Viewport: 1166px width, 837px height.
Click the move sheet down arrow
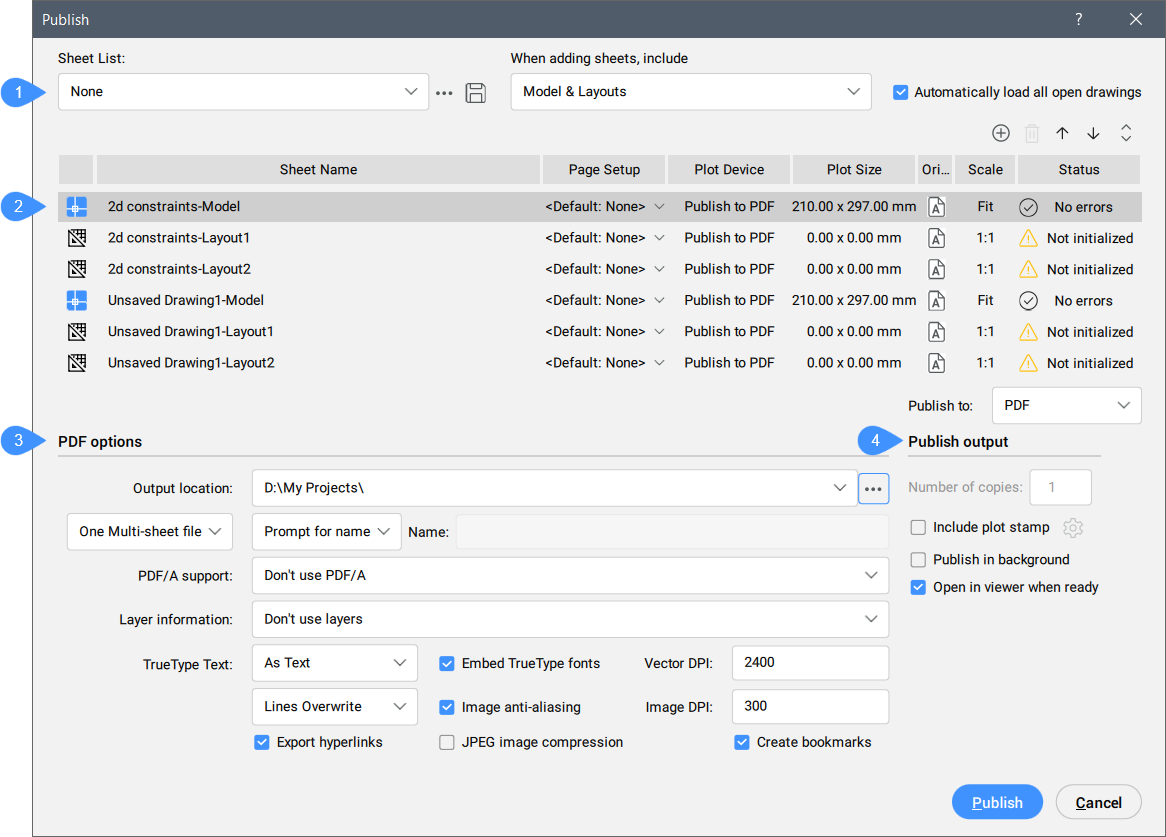click(x=1093, y=133)
